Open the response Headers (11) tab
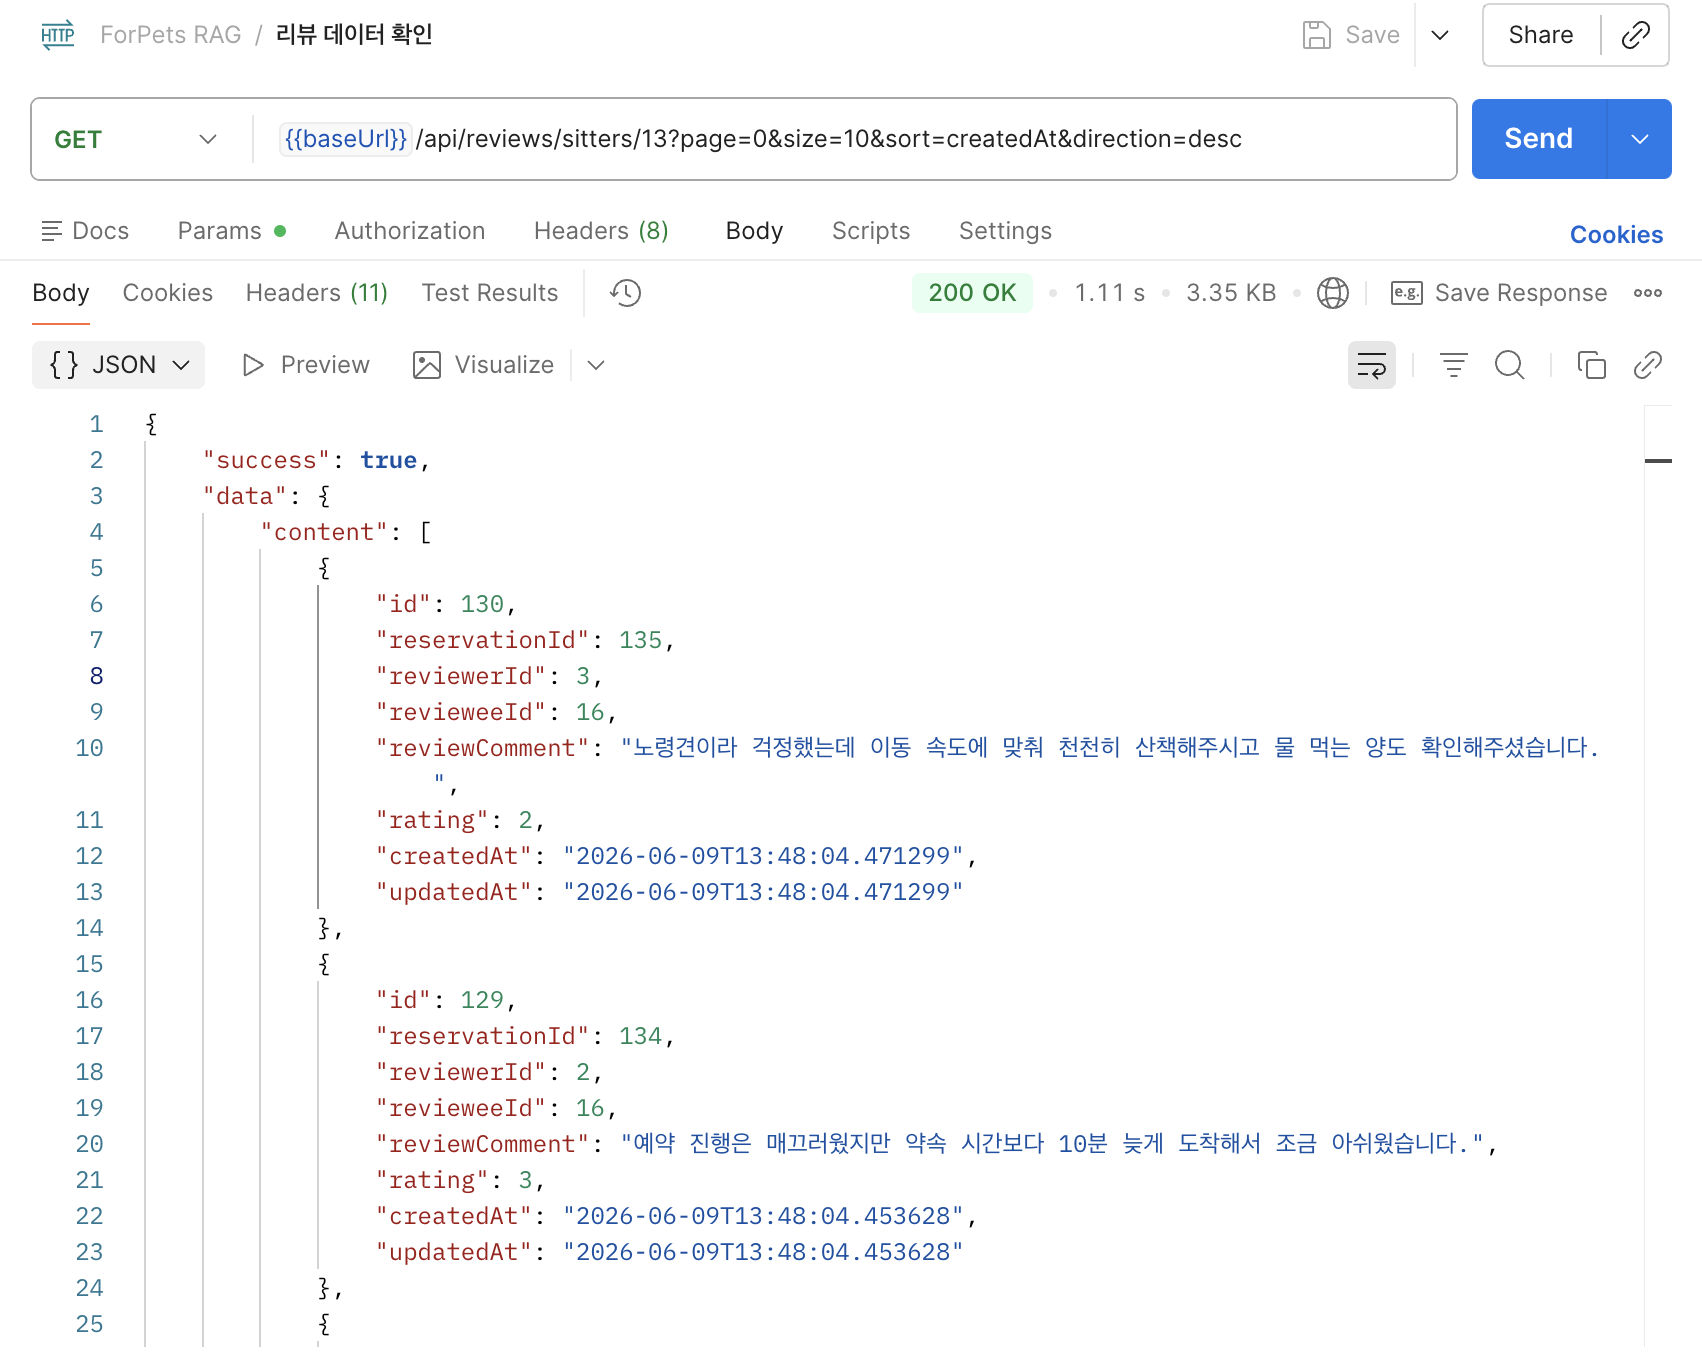The width and height of the screenshot is (1702, 1359). (317, 293)
